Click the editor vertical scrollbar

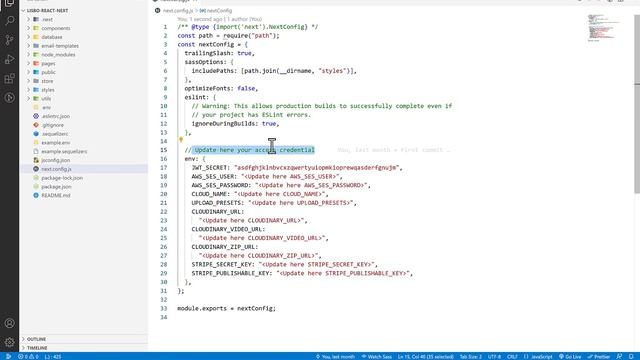pos(637,104)
